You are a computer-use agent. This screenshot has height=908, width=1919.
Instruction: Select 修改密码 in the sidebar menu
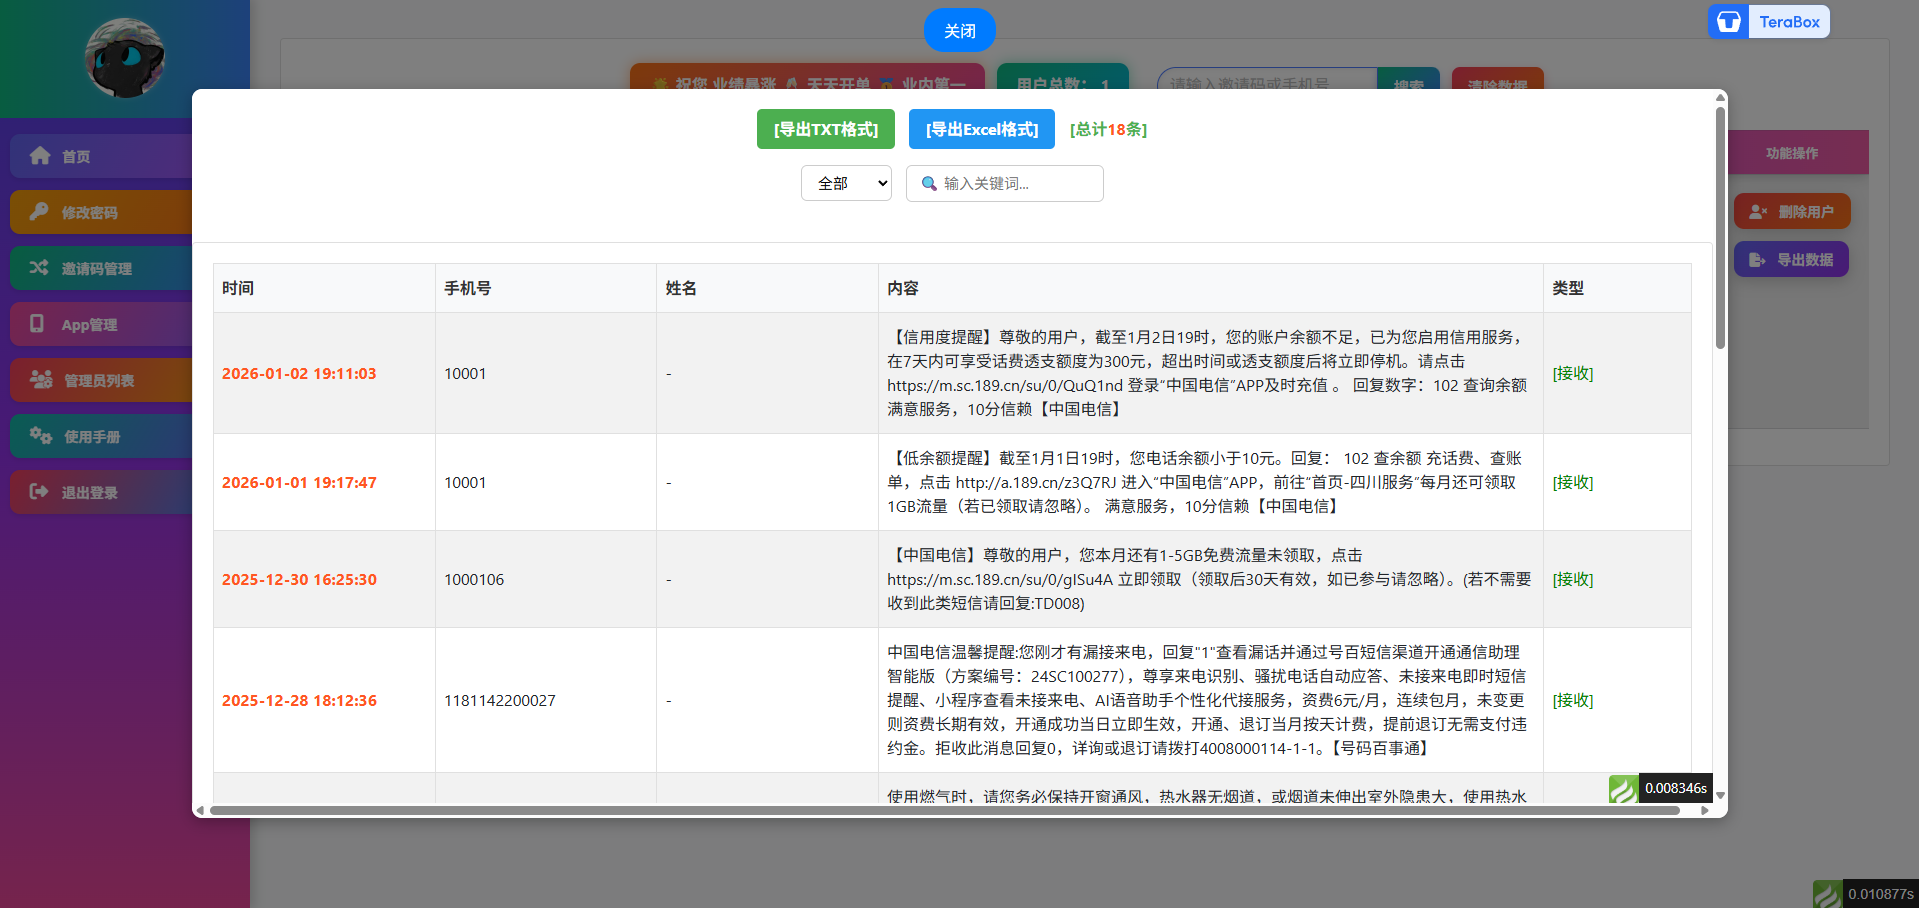tap(90, 212)
